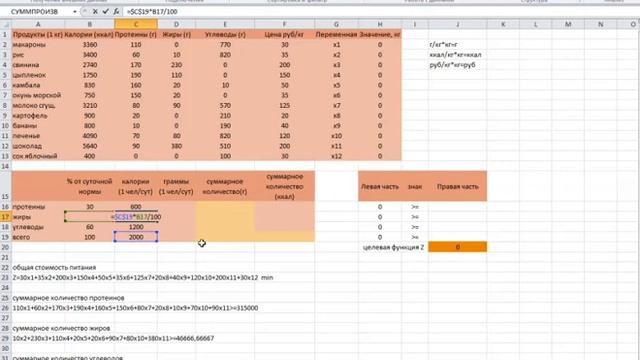Viewport: 640px width, 360px height.
Task: Select row 17 header
Action: point(5,217)
